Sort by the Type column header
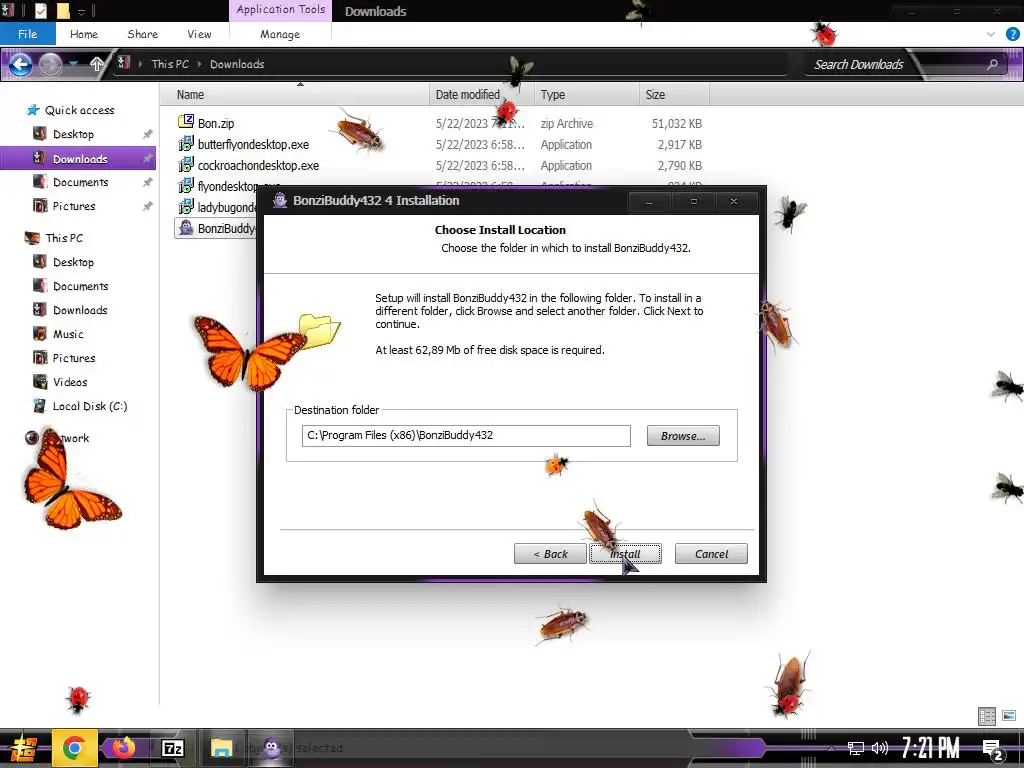Screen dimensions: 1024x768 click(586, 95)
